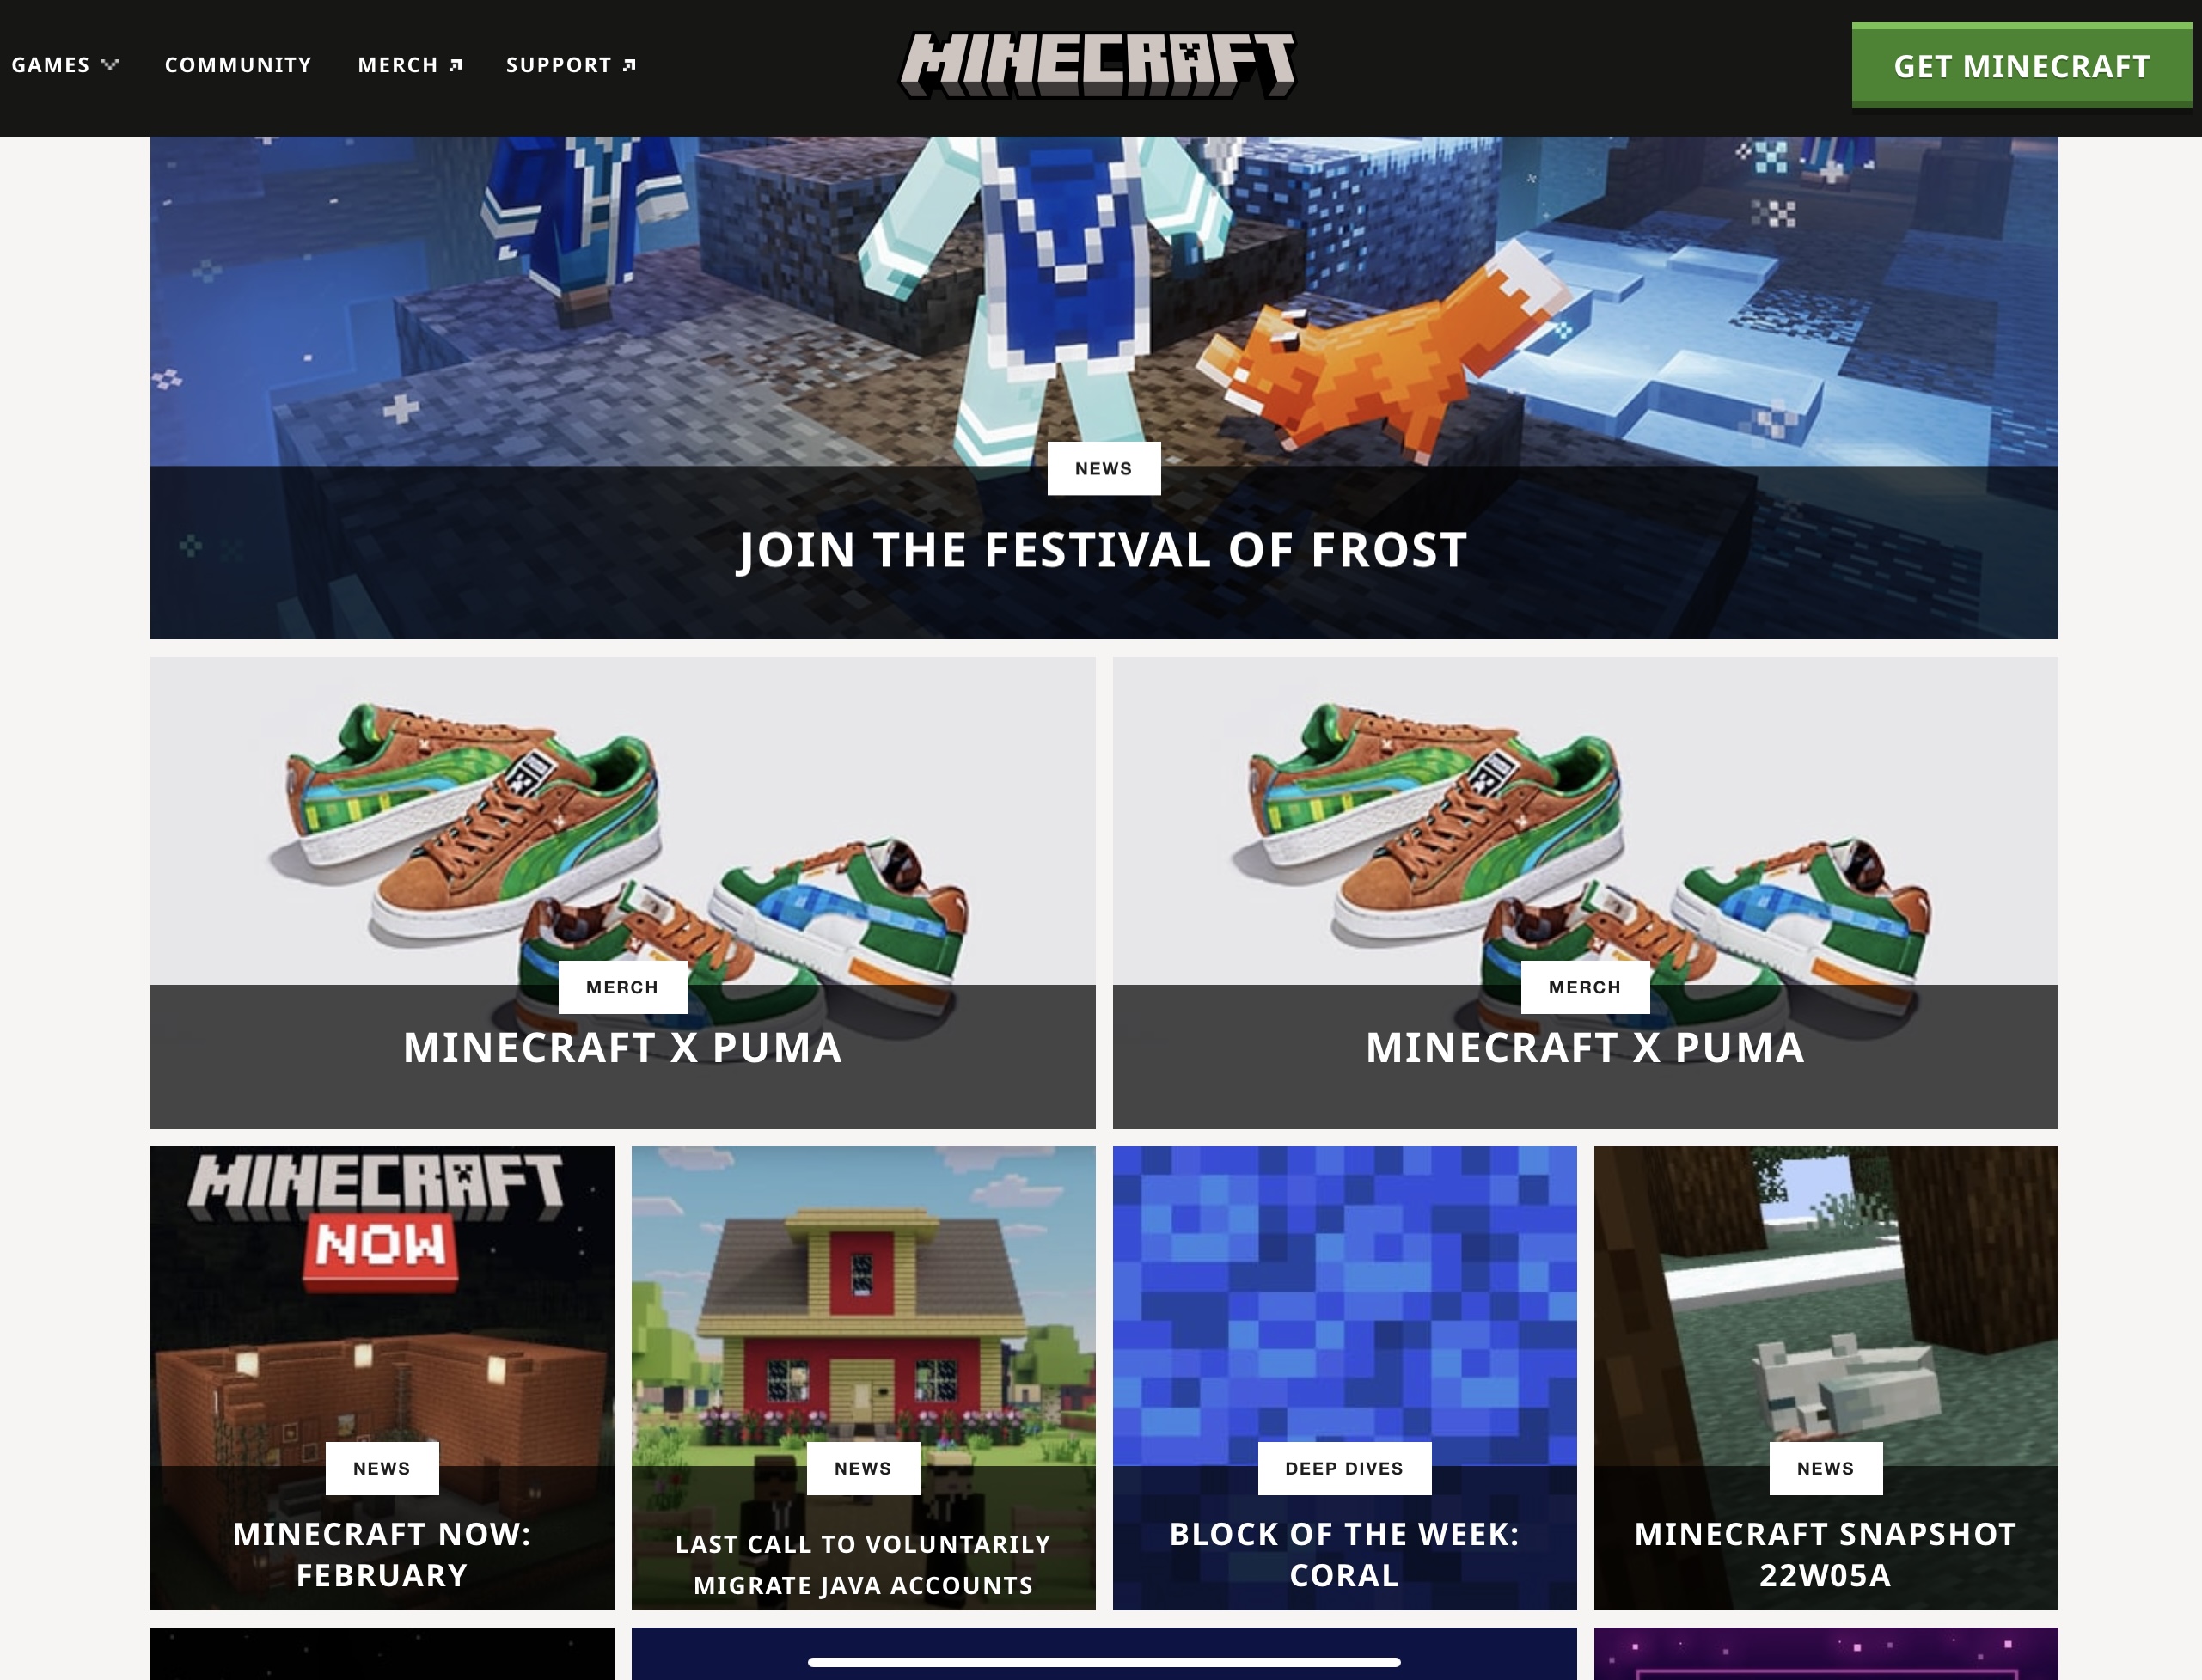Open Minecraft Snapshot 22W05A article
Image resolution: width=2202 pixels, height=1680 pixels.
[x=1825, y=1554]
